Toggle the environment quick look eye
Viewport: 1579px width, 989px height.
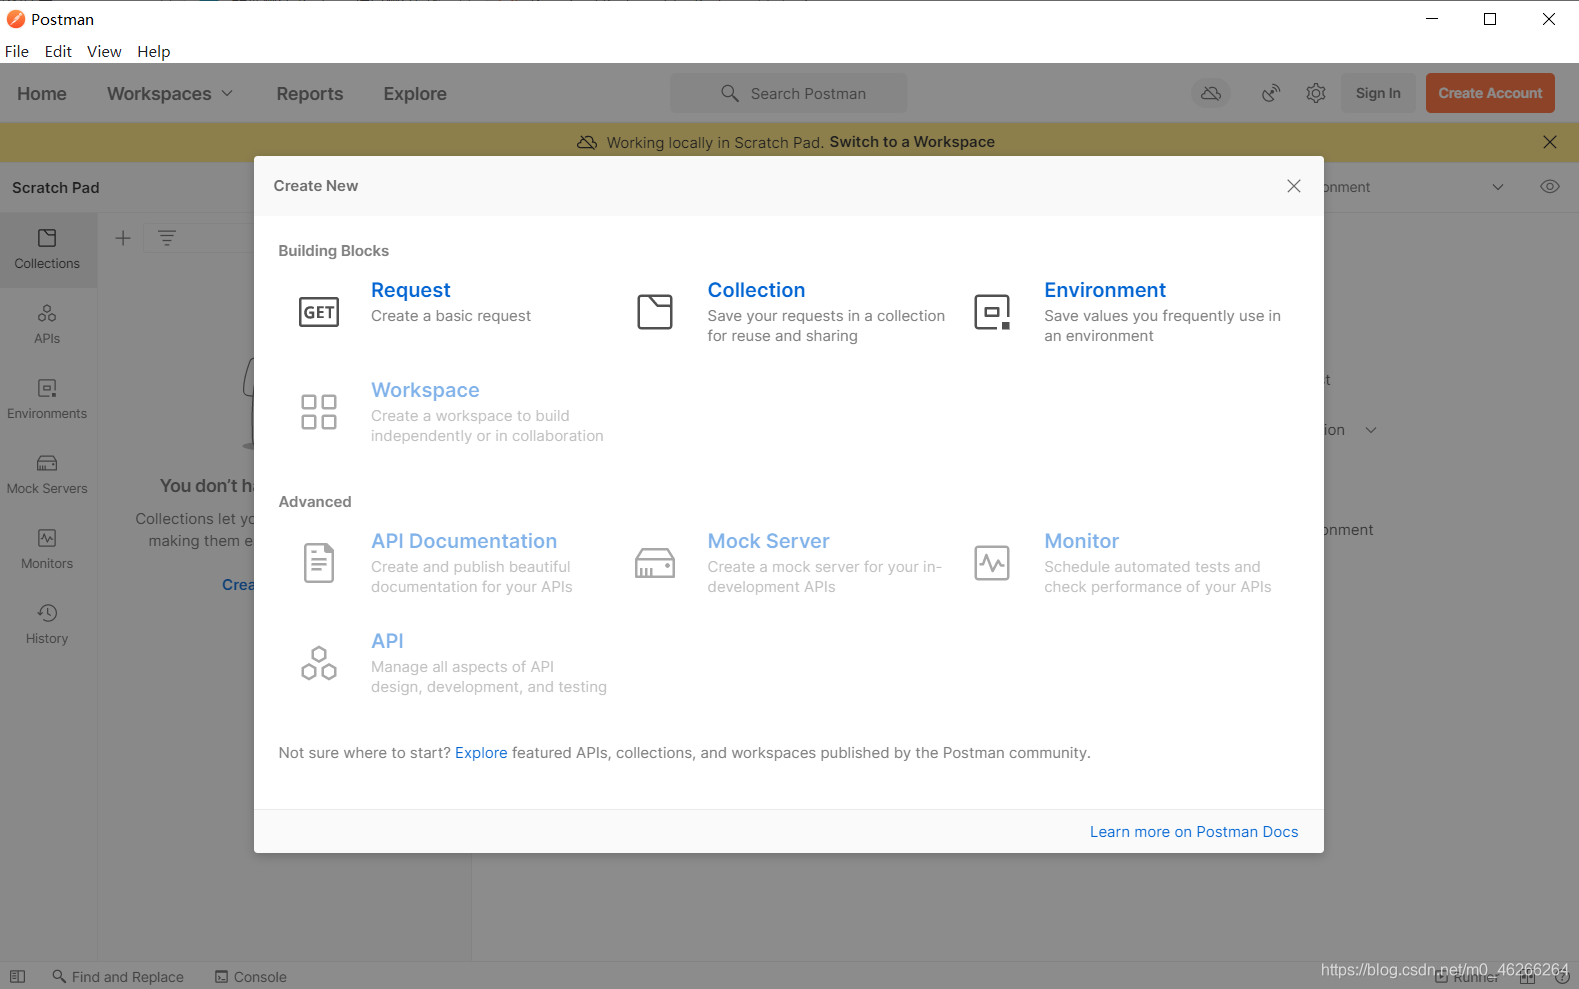click(1550, 187)
